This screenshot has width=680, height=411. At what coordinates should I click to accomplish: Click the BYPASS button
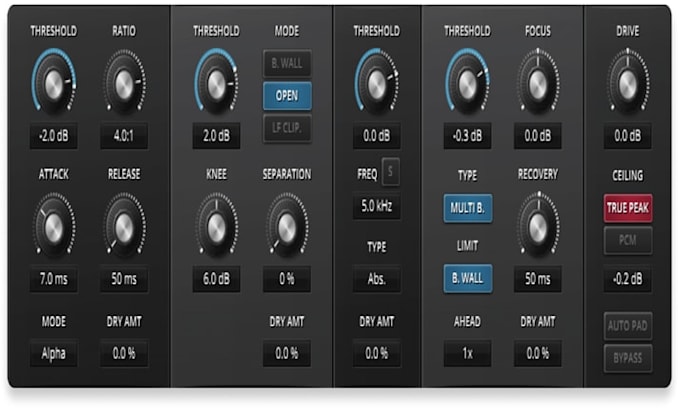628,358
